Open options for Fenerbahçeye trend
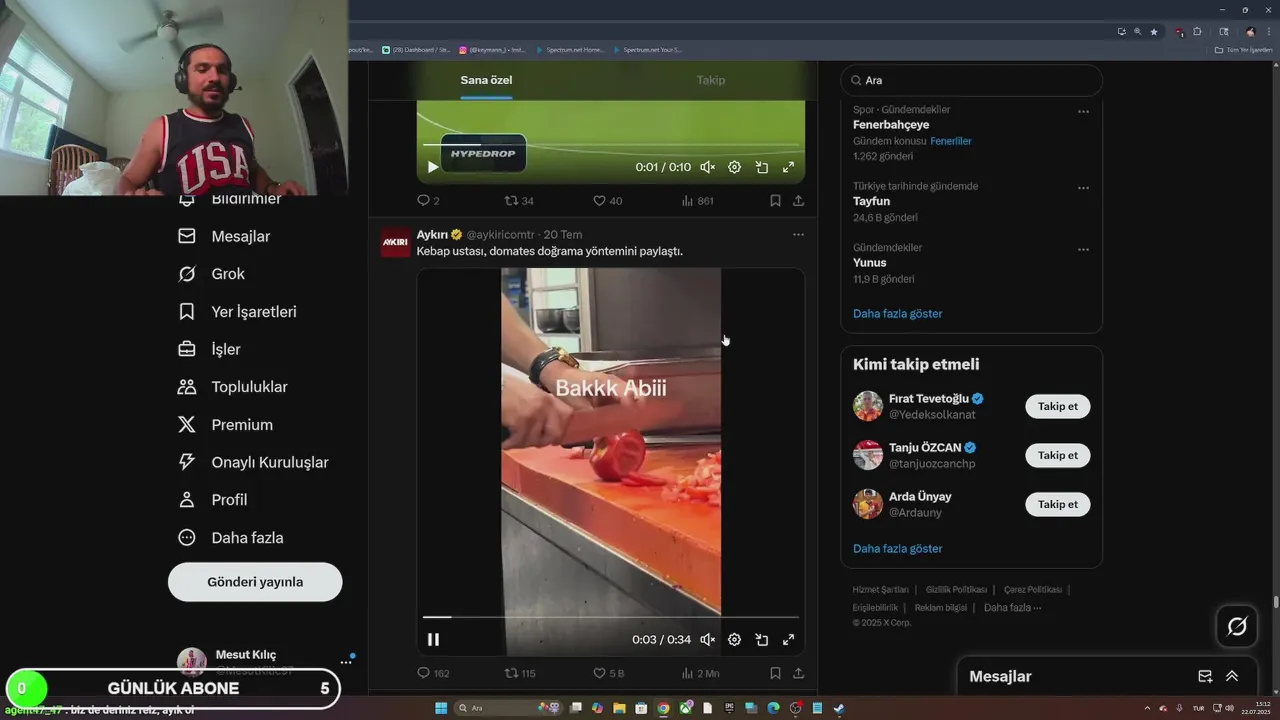Image resolution: width=1280 pixels, height=720 pixels. pyautogui.click(x=1083, y=112)
